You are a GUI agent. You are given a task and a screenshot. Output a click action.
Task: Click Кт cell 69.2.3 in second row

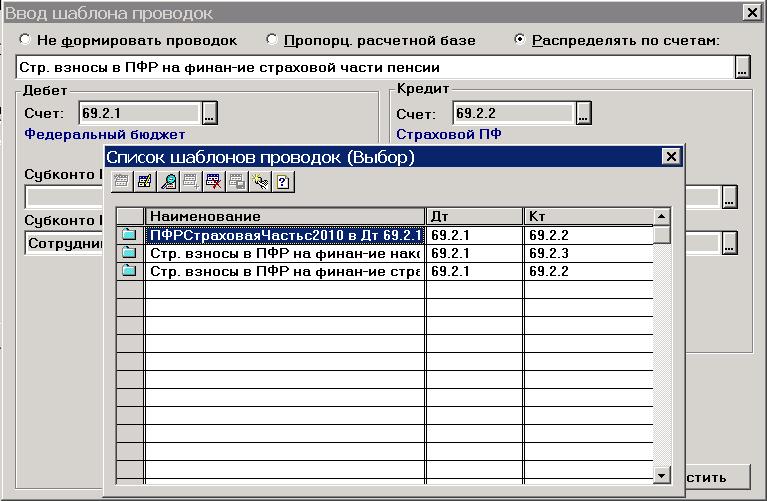[x=588, y=253]
